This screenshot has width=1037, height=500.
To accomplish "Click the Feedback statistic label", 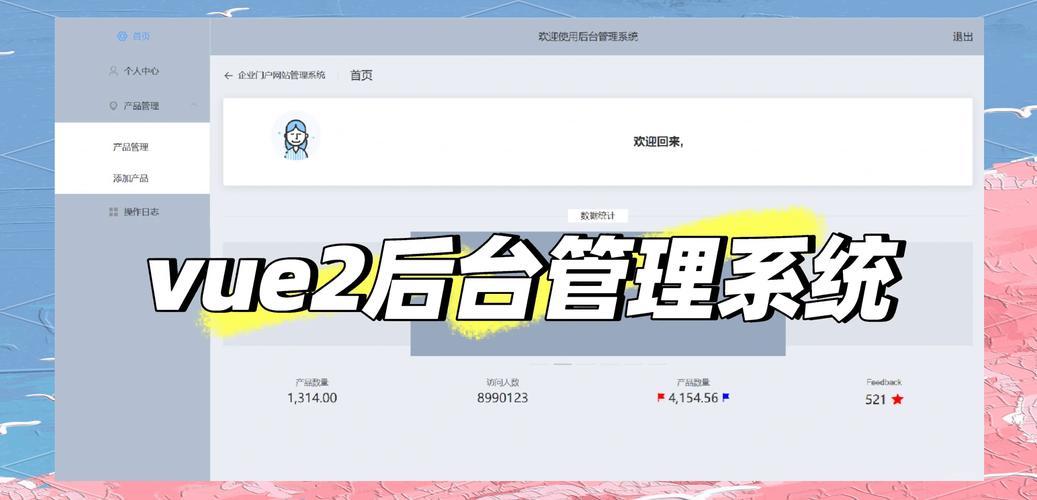I will (x=884, y=382).
